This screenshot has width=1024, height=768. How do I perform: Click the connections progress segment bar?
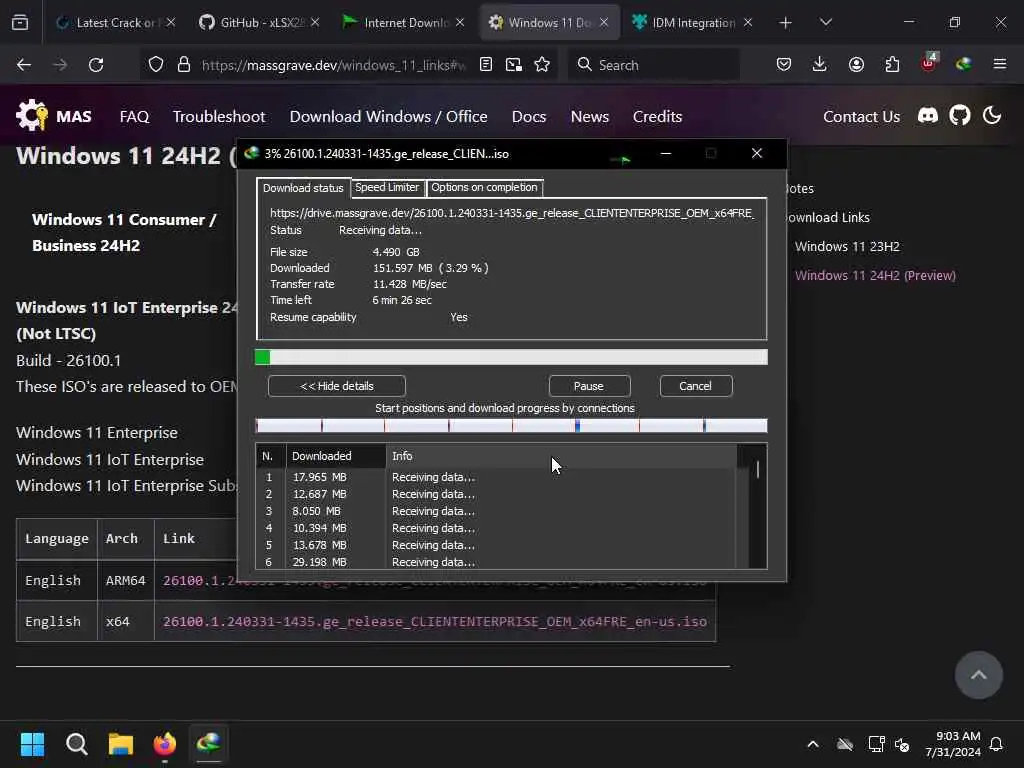pyautogui.click(x=511, y=426)
